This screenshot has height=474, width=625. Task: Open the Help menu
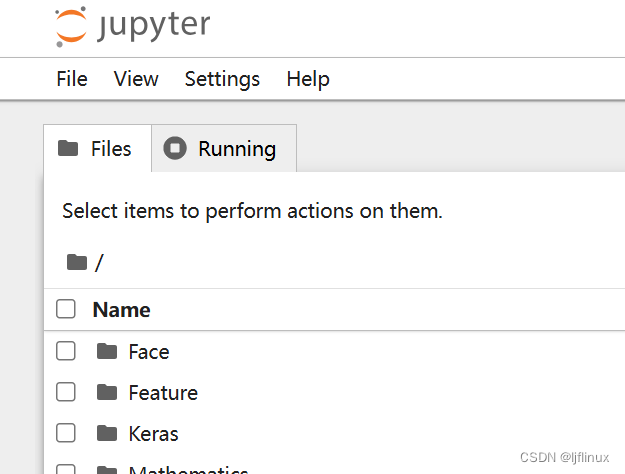tap(308, 79)
